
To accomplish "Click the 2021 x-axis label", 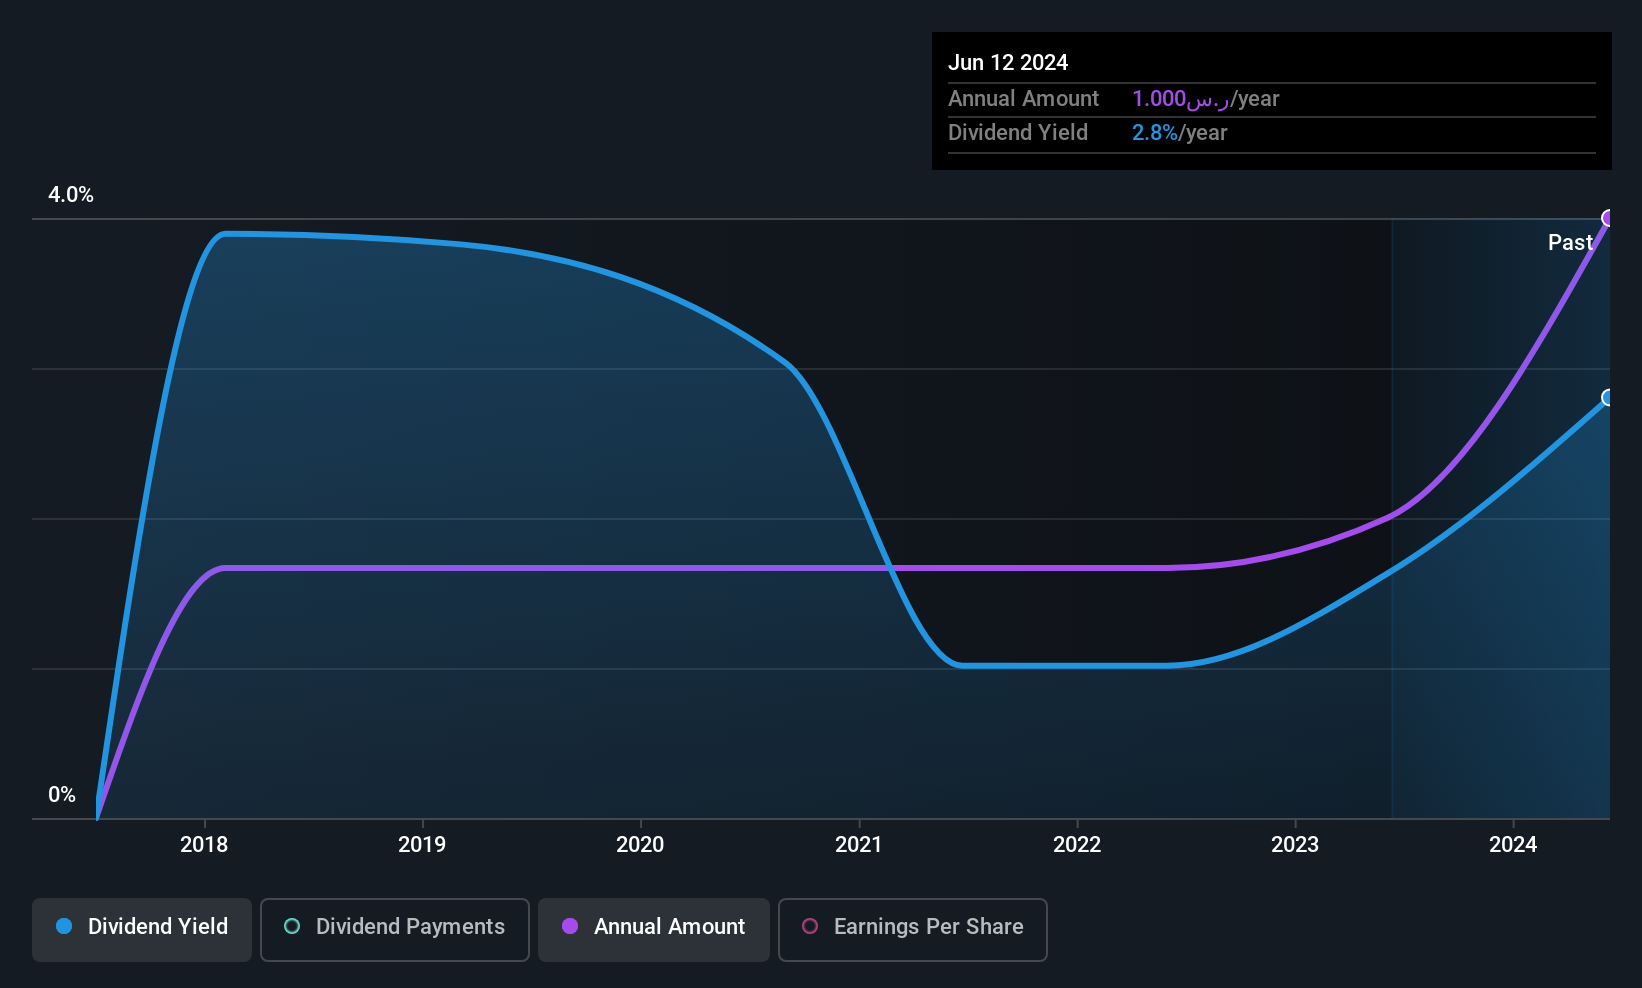I will pos(859,845).
